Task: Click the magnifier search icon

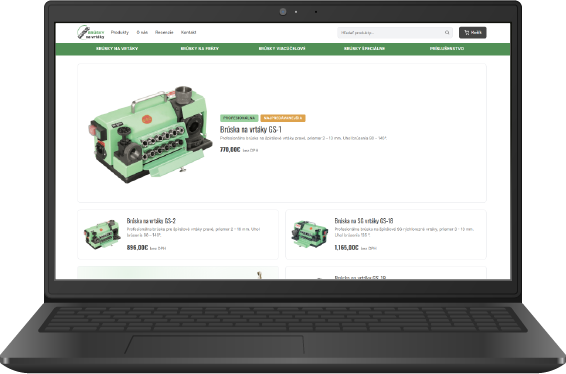Action: (x=447, y=32)
